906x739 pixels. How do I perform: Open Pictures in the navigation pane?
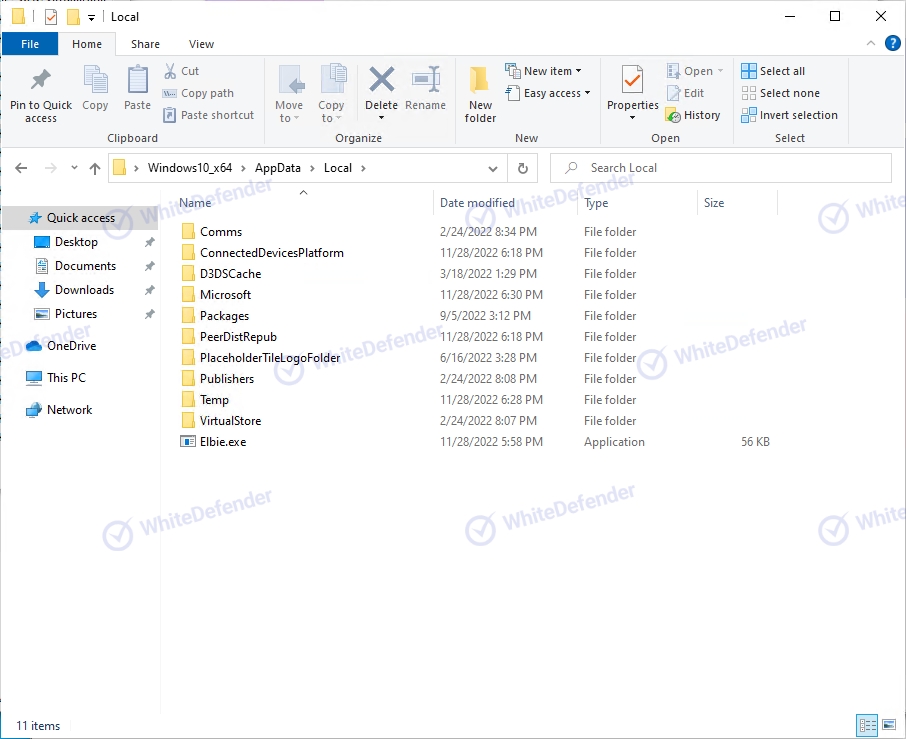click(x=76, y=314)
